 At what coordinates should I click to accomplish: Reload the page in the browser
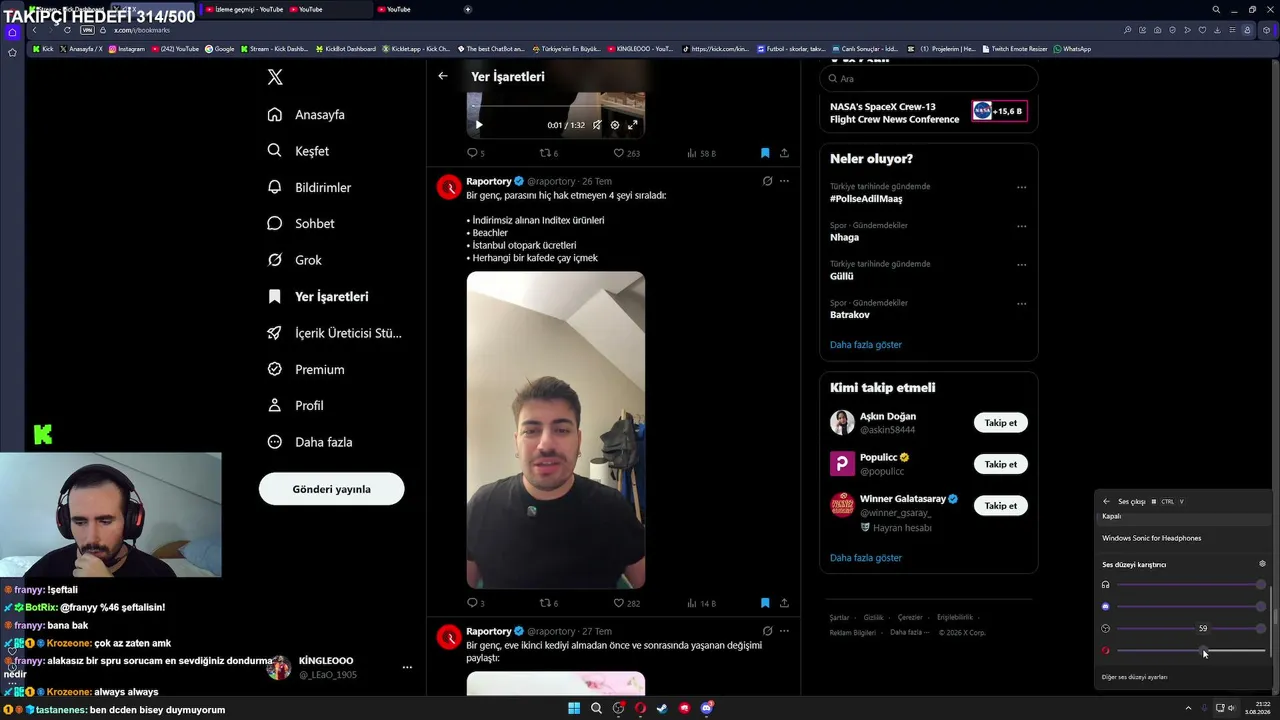(67, 30)
